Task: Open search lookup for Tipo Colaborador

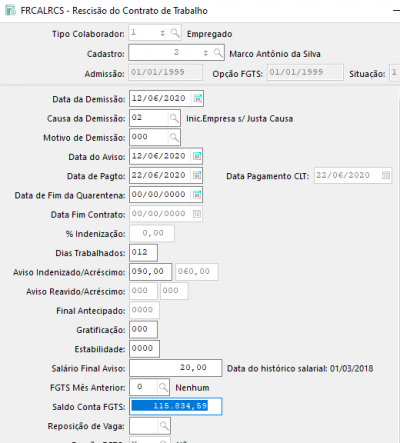Action: 175,33
